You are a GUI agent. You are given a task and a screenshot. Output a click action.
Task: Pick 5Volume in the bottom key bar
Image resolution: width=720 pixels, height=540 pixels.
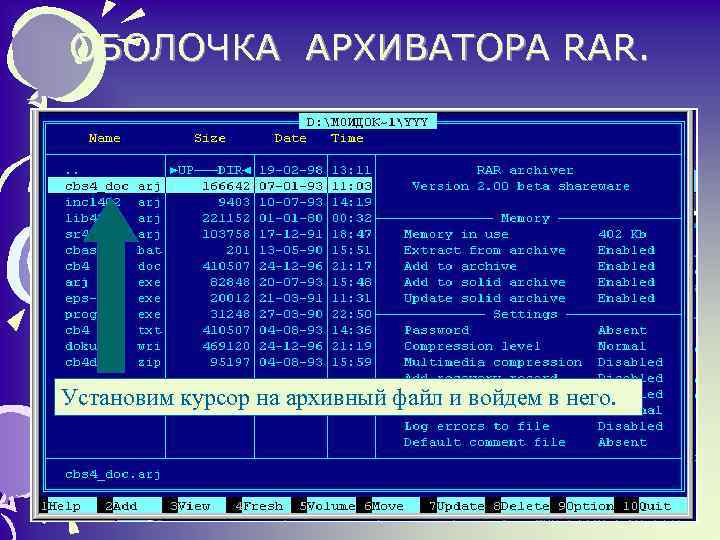[x=327, y=506]
